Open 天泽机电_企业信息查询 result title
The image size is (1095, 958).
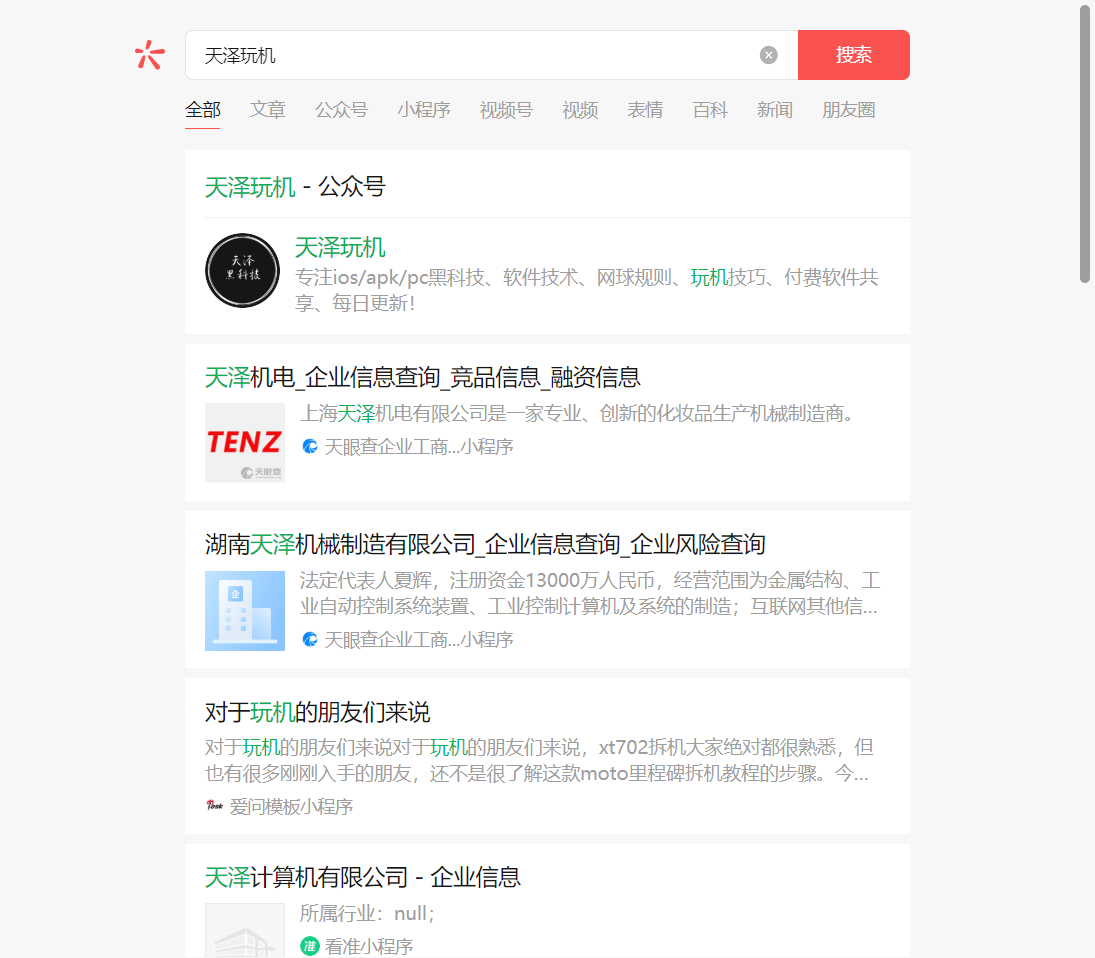[422, 377]
